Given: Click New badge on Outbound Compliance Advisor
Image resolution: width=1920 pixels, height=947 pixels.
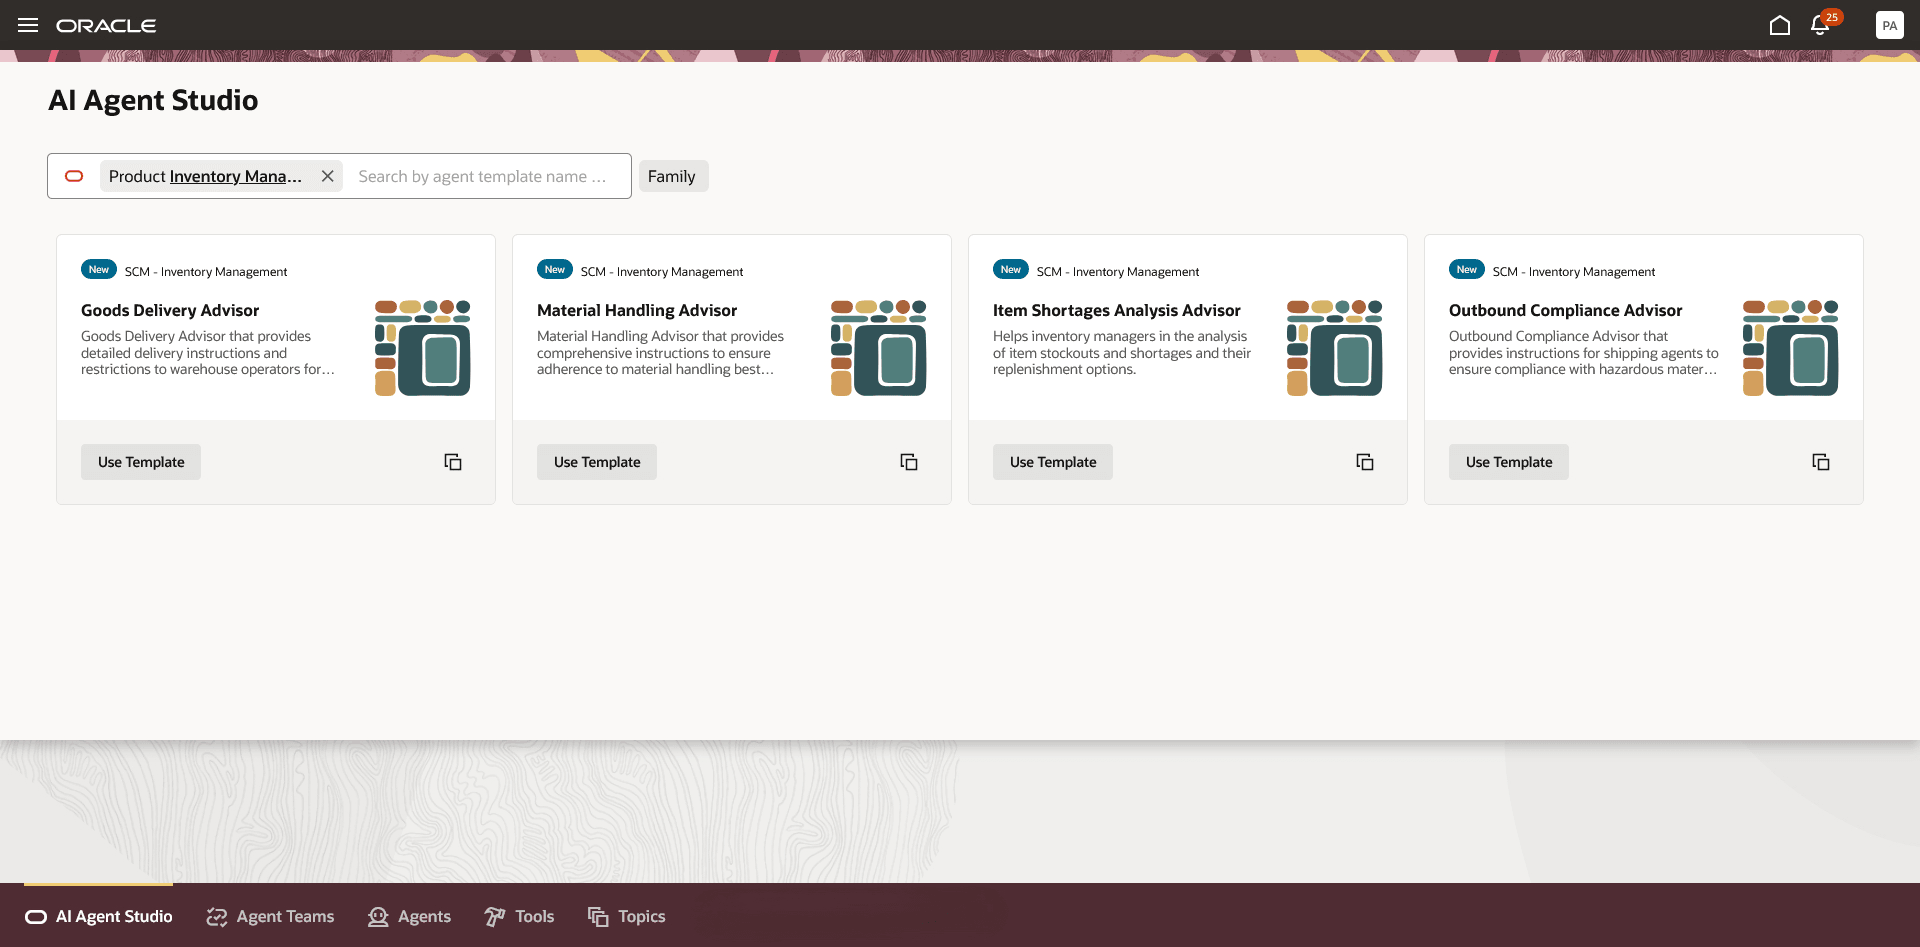Looking at the screenshot, I should click(1467, 270).
